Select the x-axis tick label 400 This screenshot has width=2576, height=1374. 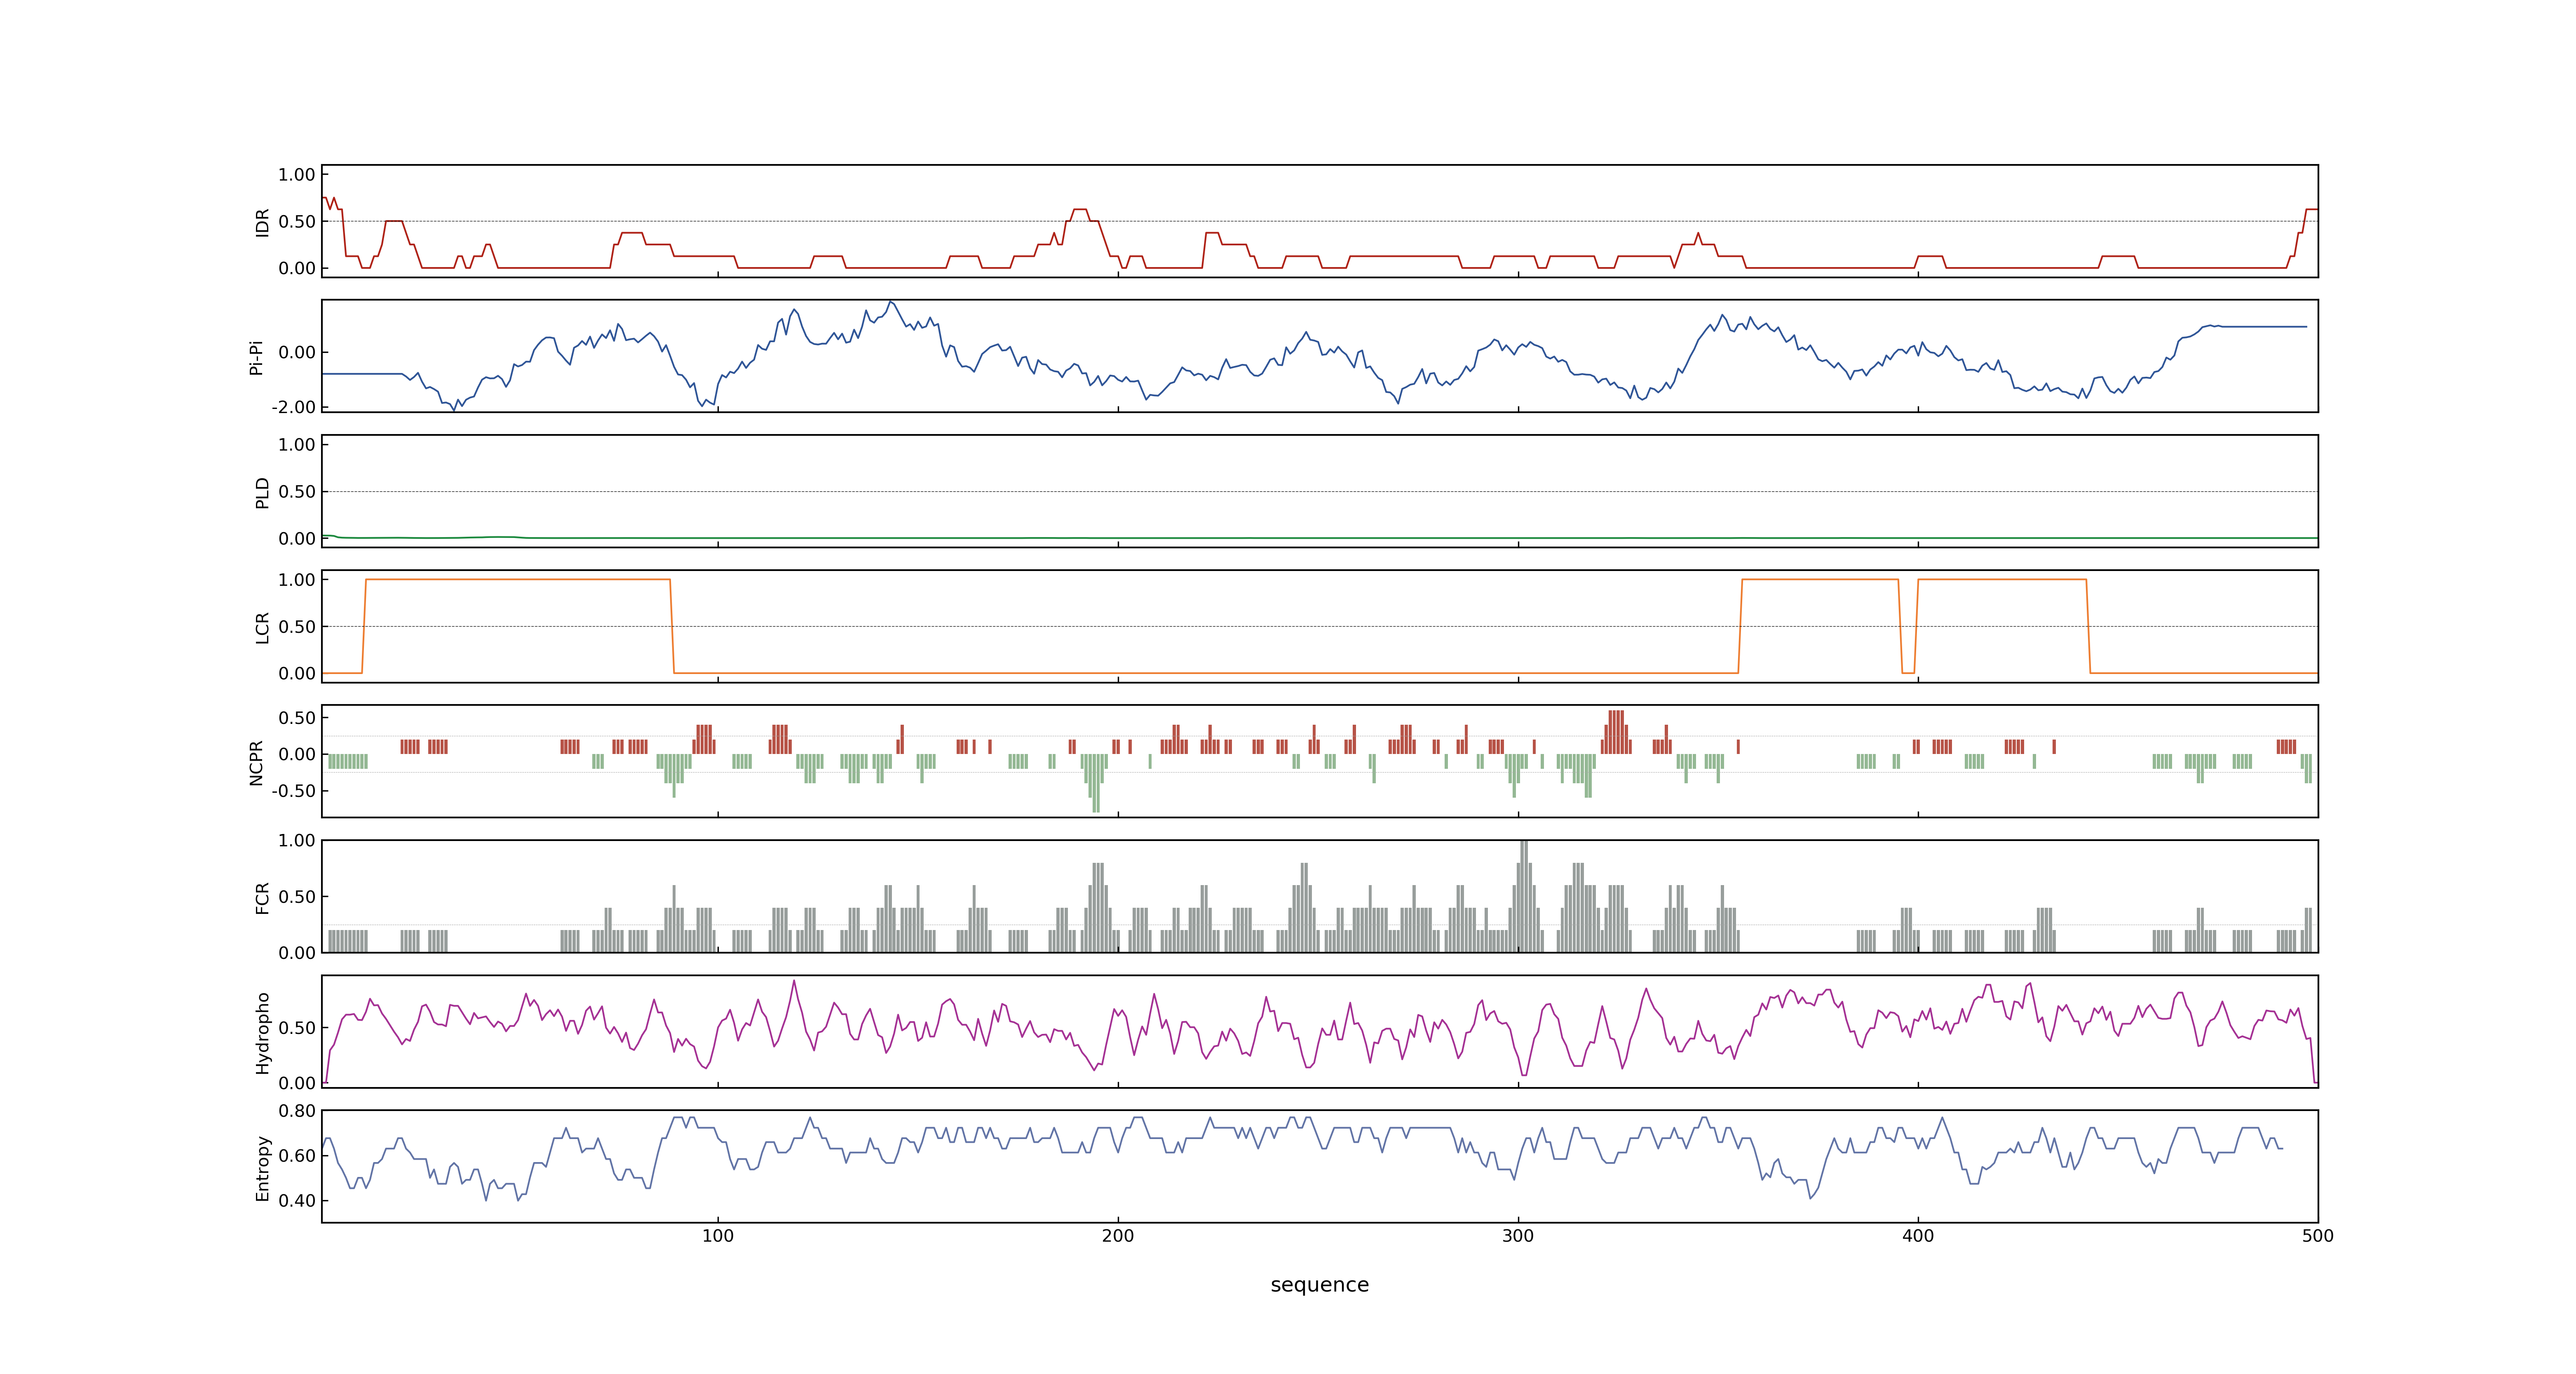coord(1918,1236)
